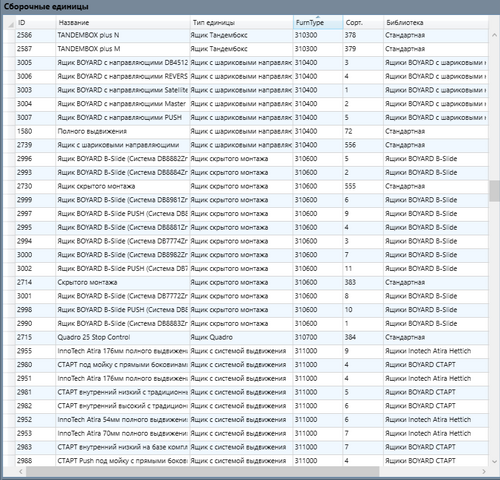Screen dimensions: 500x480
Task: Select ID cell 2996
Action: pos(36,159)
